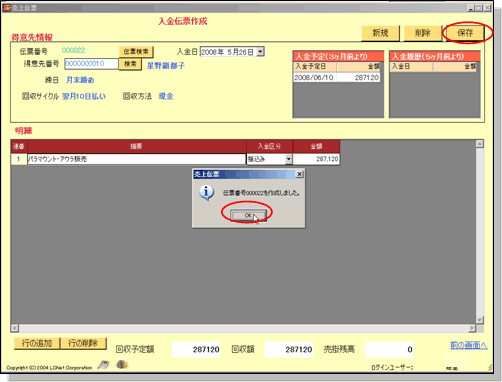Screen dimensions: 502x382
Task: Click the detail grid's up scroll arrow
Action: tap(480, 144)
